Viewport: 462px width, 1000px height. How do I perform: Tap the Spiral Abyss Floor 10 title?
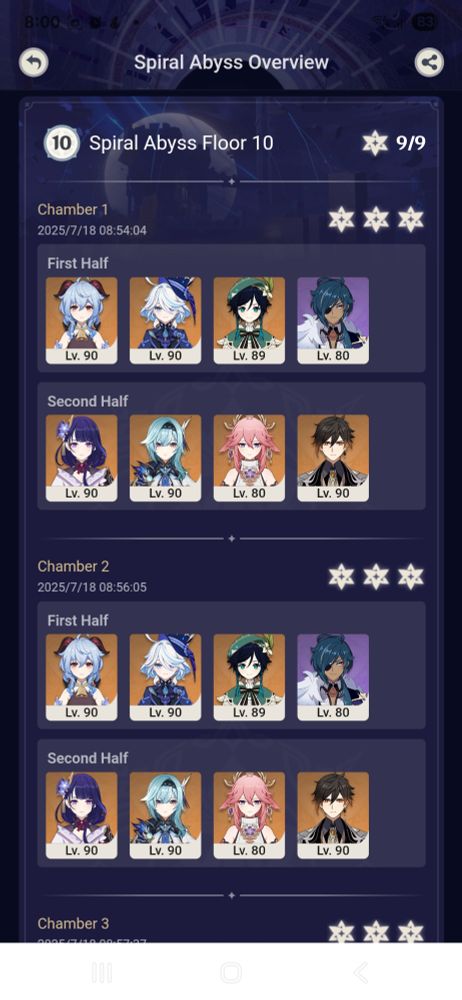click(x=181, y=143)
